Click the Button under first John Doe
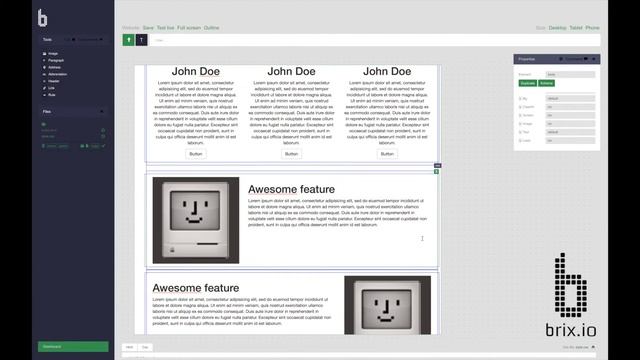 click(196, 154)
